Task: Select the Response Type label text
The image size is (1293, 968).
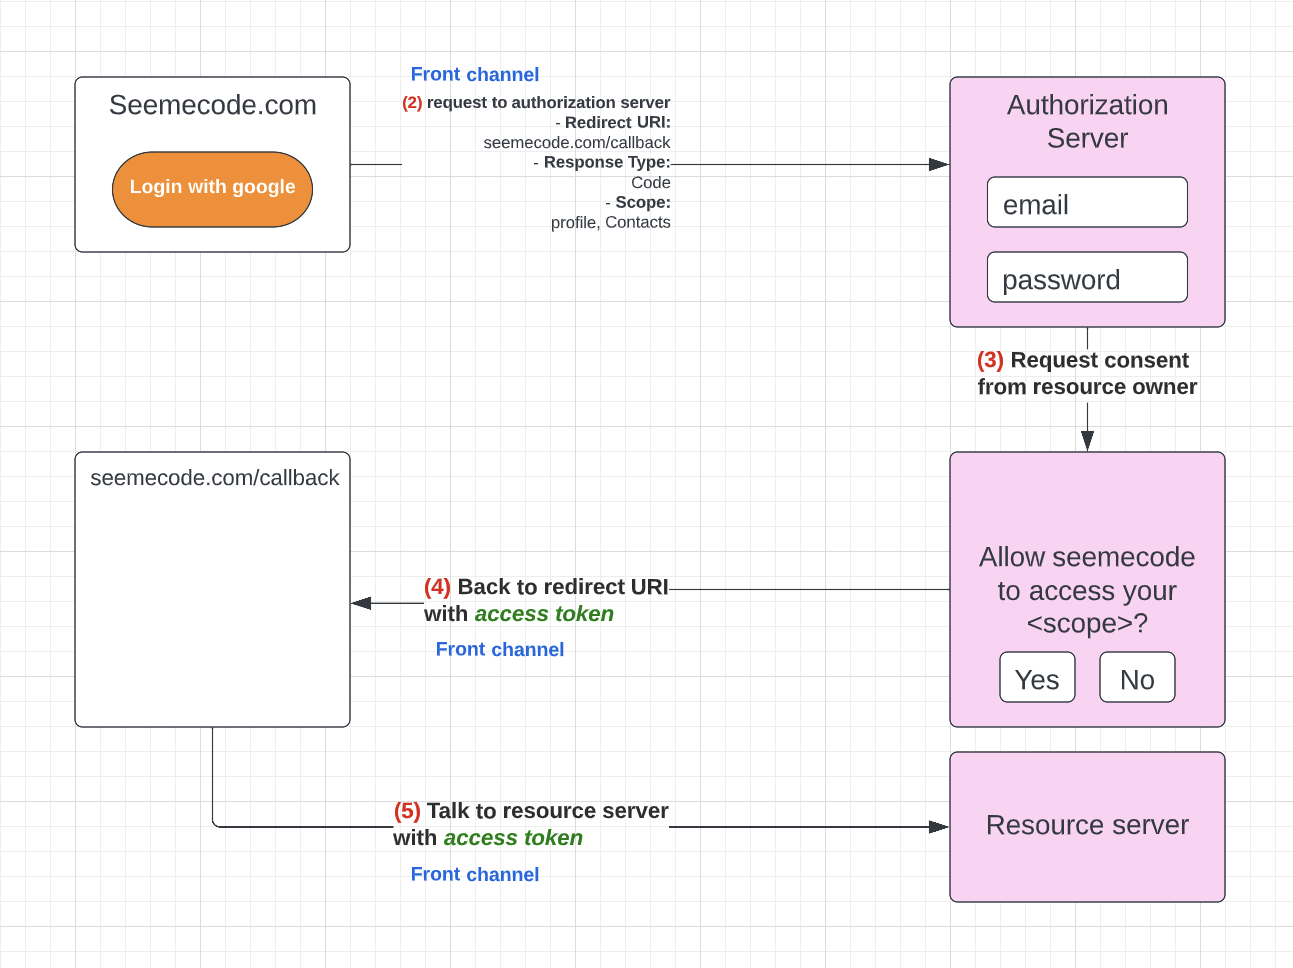Action: click(607, 162)
